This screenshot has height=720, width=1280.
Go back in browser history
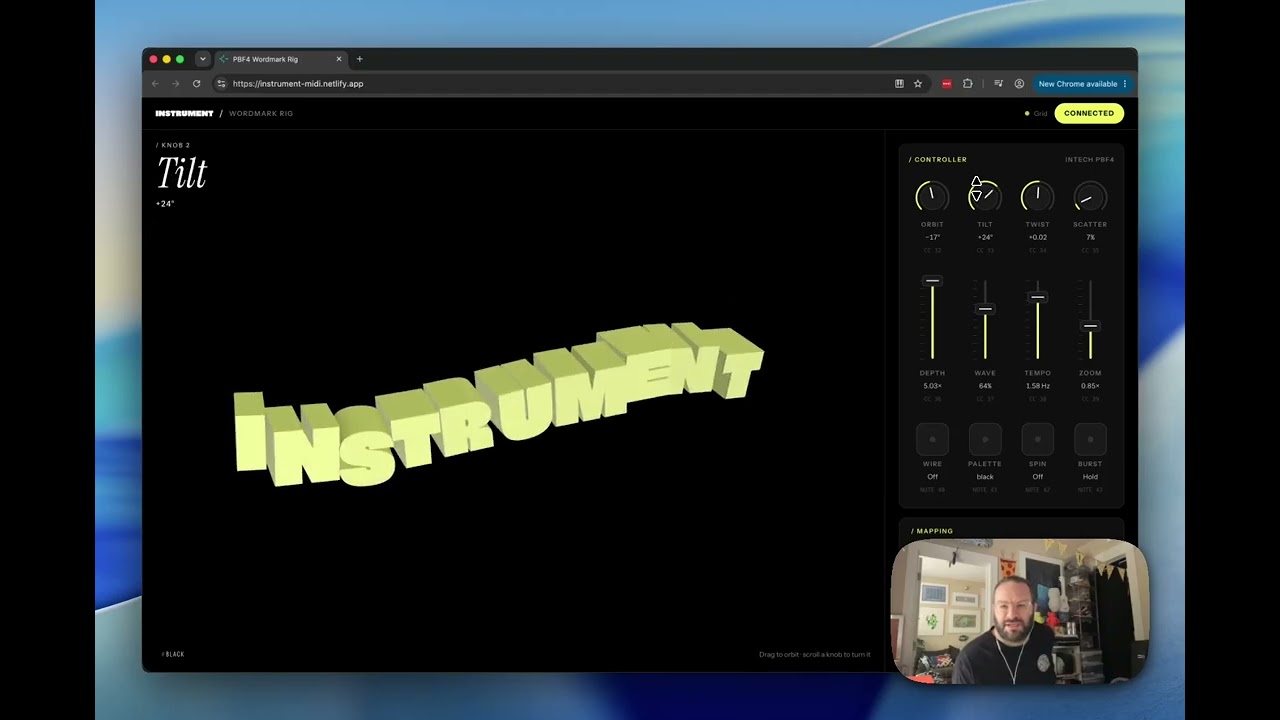(155, 84)
